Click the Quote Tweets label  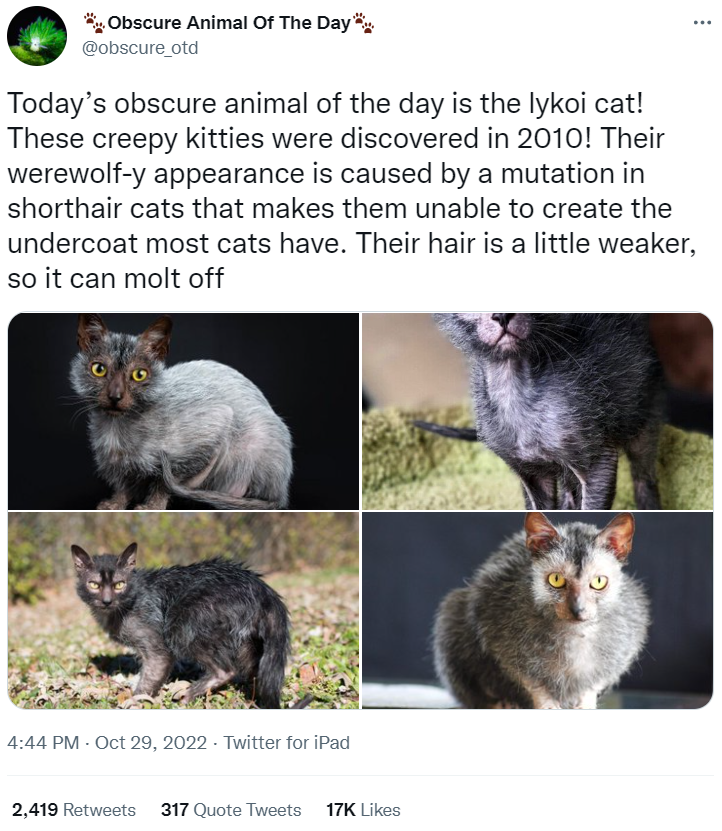pos(248,810)
